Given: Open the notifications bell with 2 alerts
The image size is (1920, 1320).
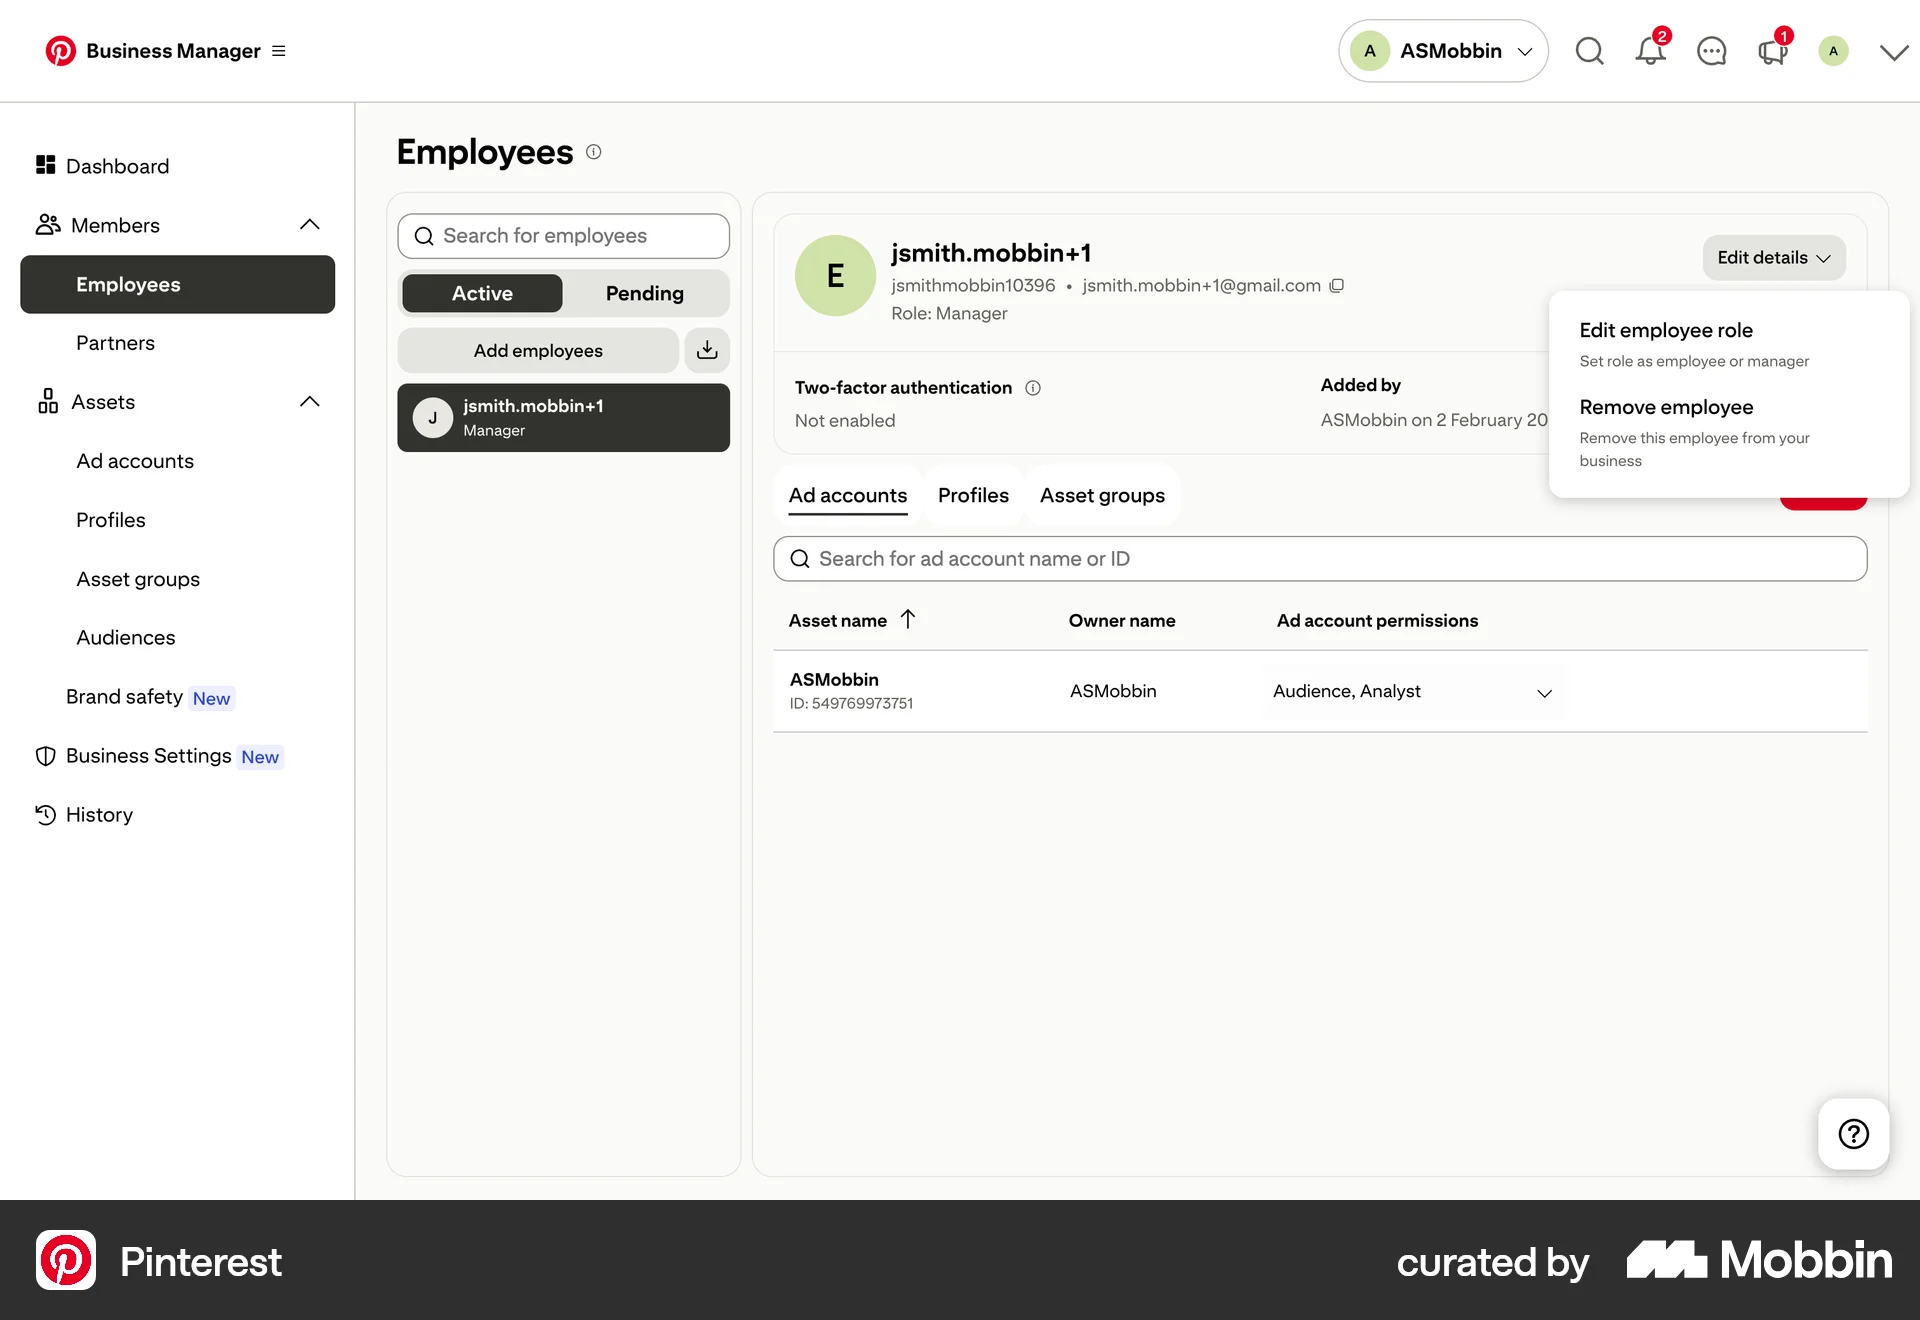Looking at the screenshot, I should pos(1649,51).
